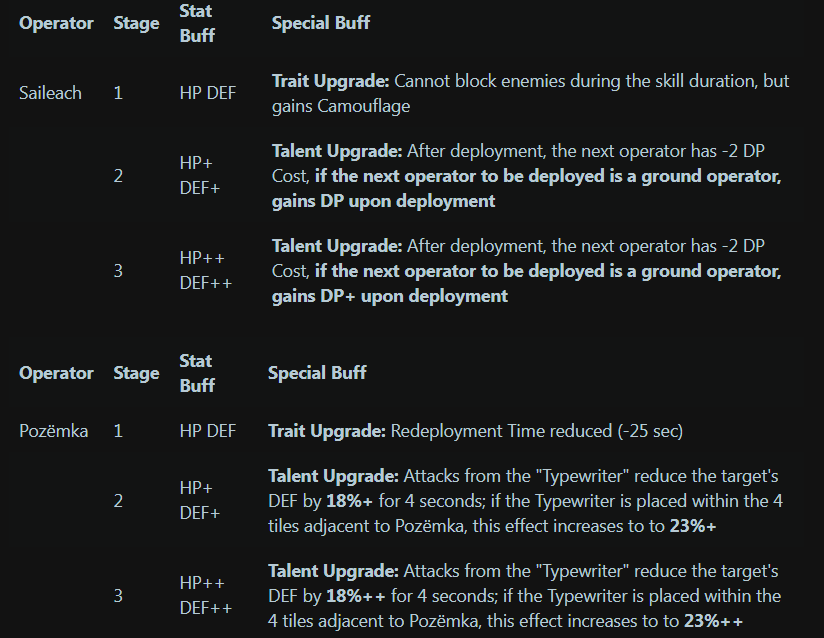
Task: Click the second table's Special Buff header
Action: (x=317, y=373)
